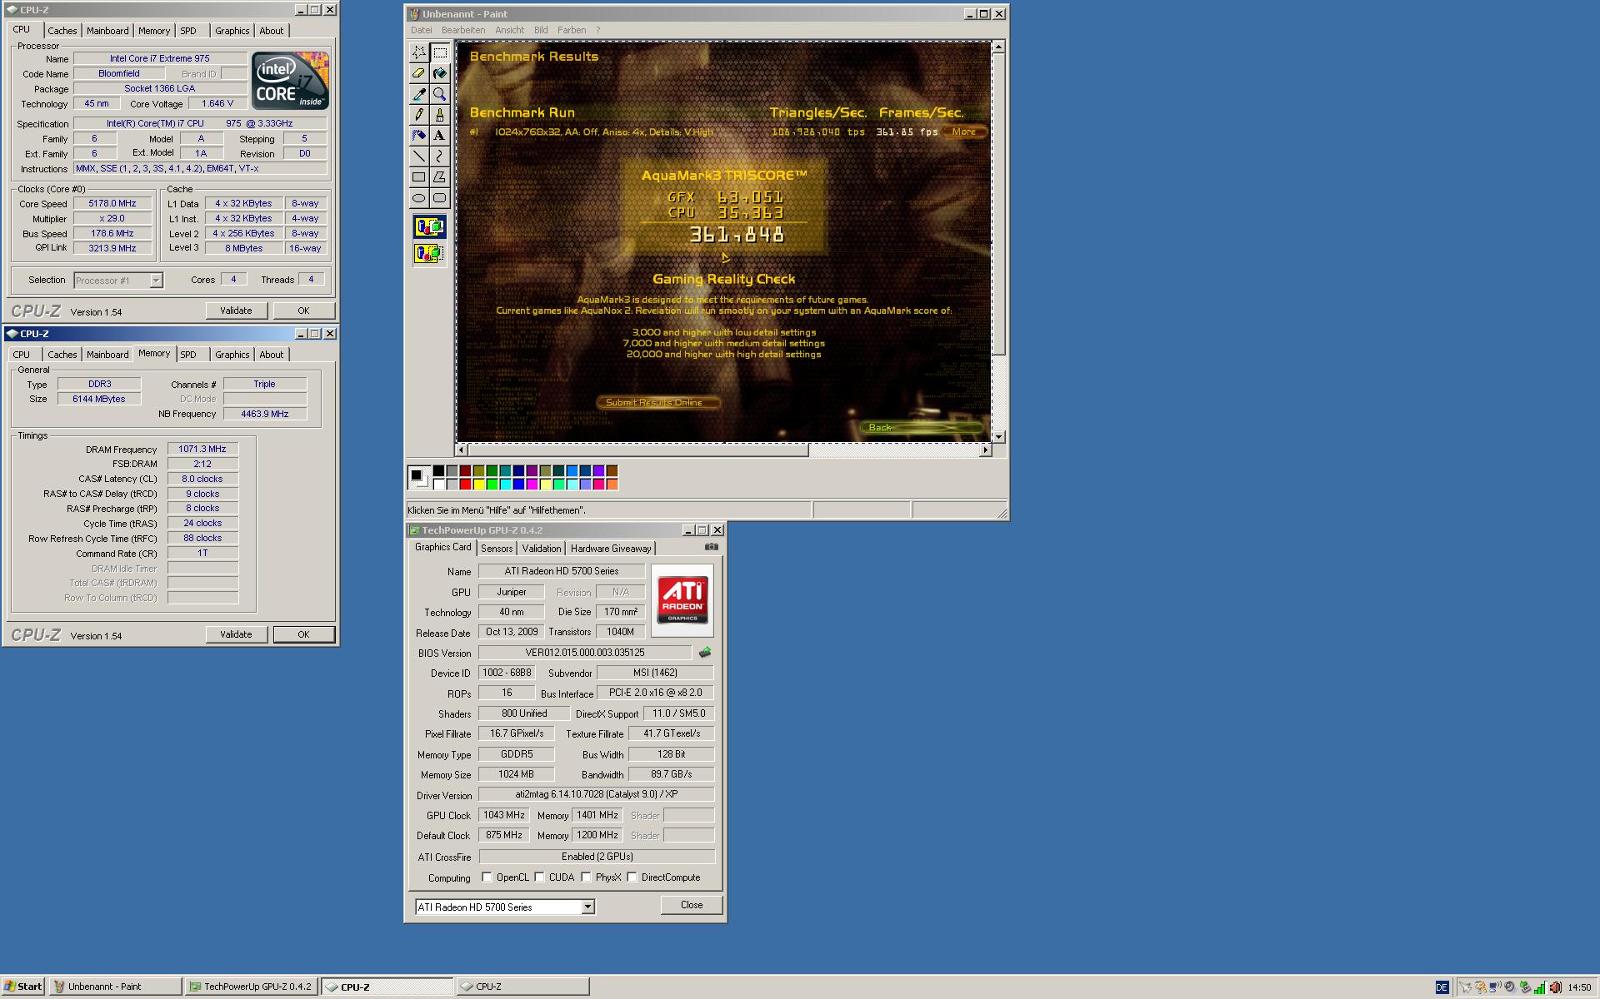The image size is (1600, 999).
Task: Pick the Ellipse shape tool
Action: pos(419,198)
